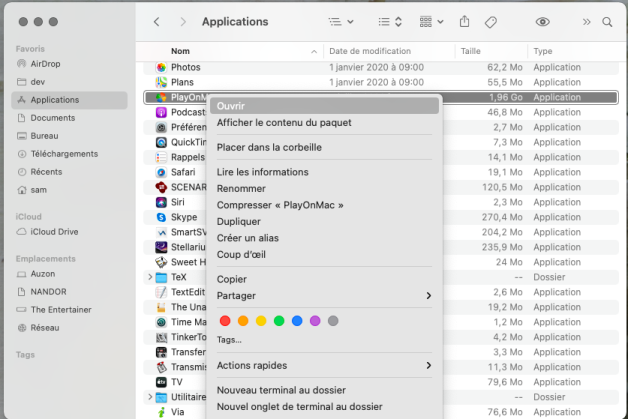Click the Share toolbar icon
Viewport: 628px width, 419px height.
tap(464, 21)
